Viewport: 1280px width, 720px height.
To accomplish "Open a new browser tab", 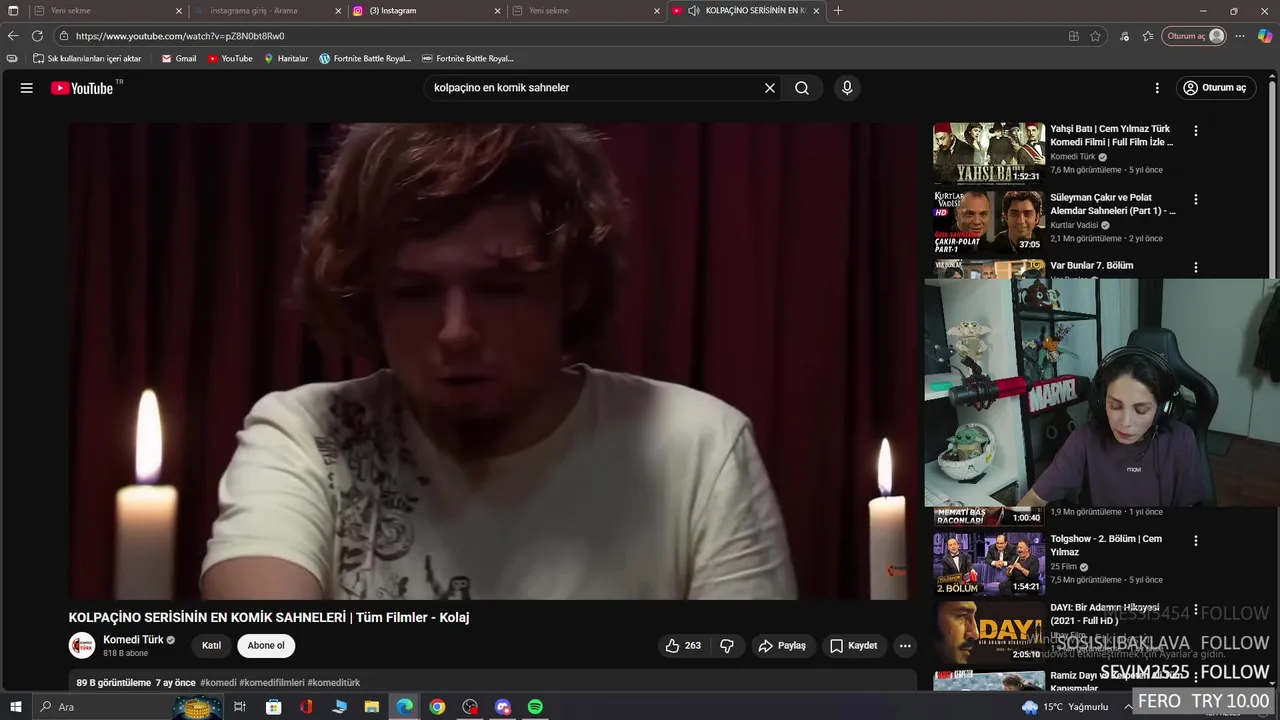I will coord(838,11).
